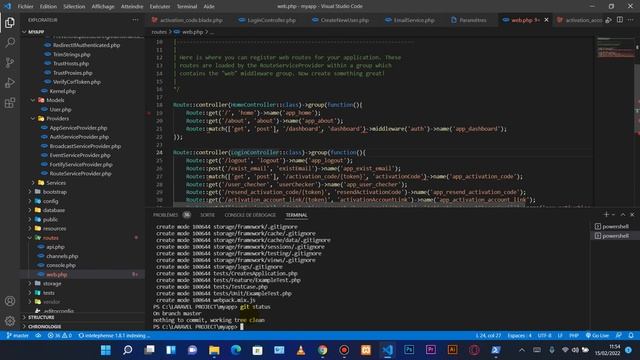Viewport: 640px width, 360px height.
Task: Click the master branch status bar item
Action: [18, 336]
